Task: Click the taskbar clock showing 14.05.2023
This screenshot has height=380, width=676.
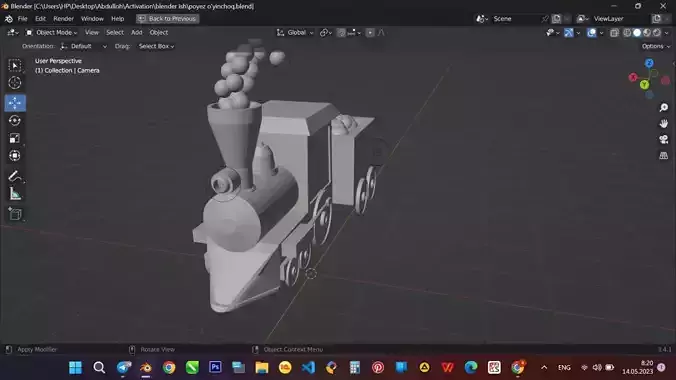Action: point(637,367)
